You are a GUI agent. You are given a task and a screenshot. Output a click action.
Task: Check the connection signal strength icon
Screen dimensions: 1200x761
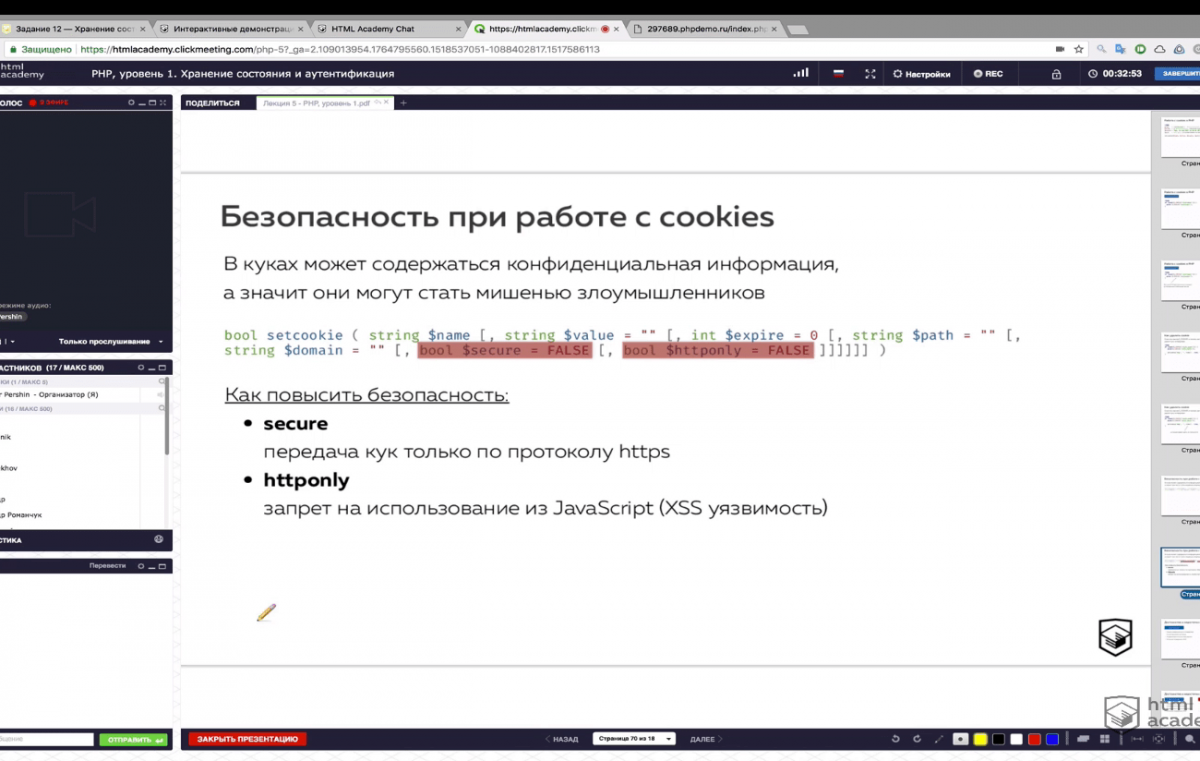tap(801, 73)
